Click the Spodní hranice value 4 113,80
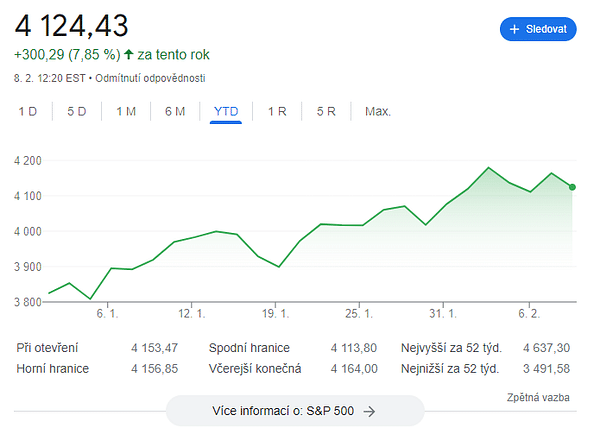The width and height of the screenshot is (600, 433). (354, 348)
